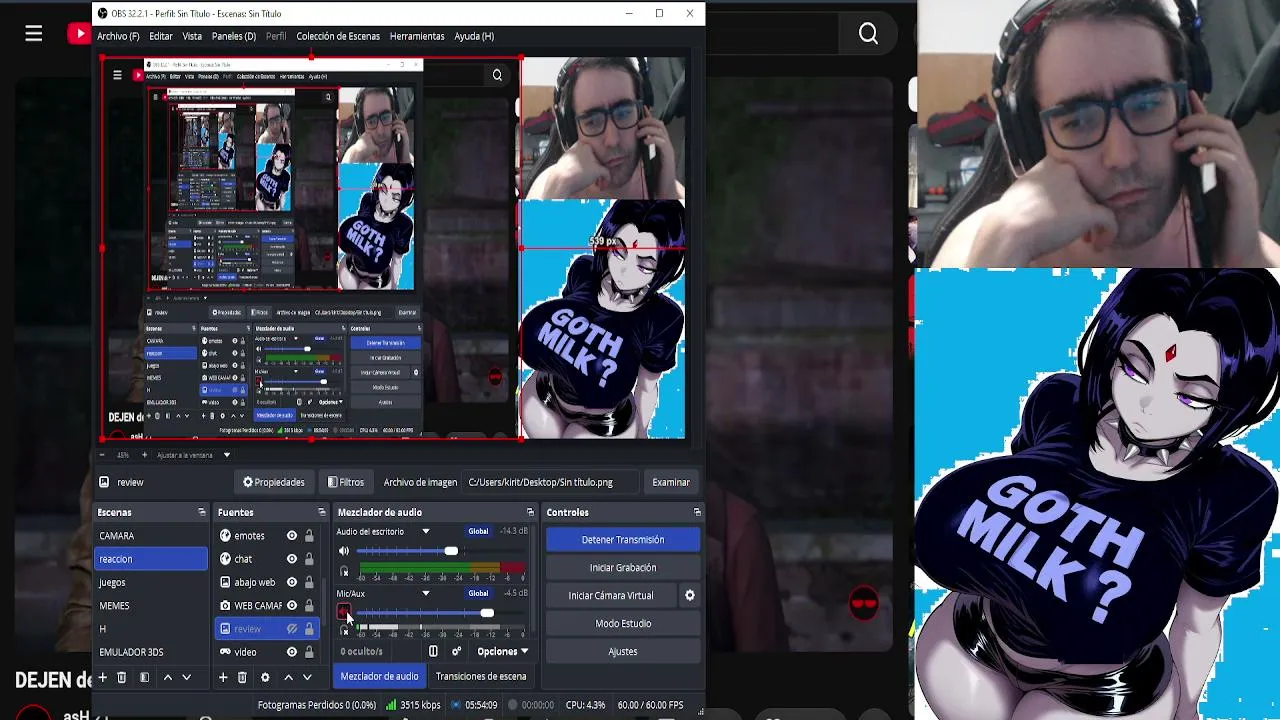Open scene filters icon in Escenas toolbar
1280x720 pixels.
(144, 677)
